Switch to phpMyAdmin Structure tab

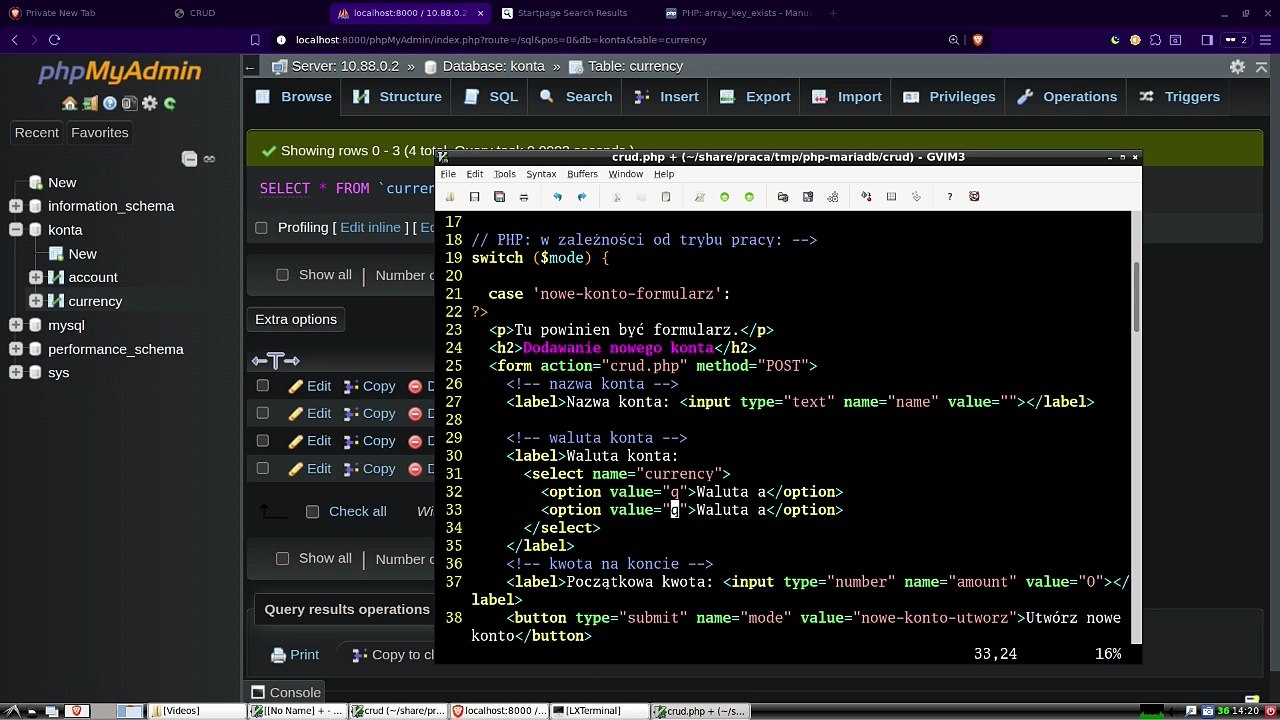coord(397,97)
